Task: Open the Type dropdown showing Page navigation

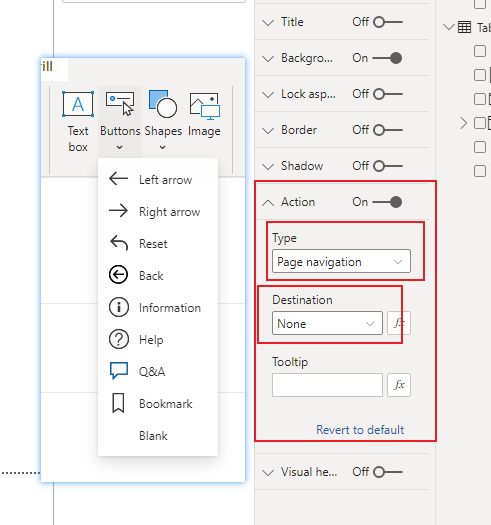Action: [341, 261]
